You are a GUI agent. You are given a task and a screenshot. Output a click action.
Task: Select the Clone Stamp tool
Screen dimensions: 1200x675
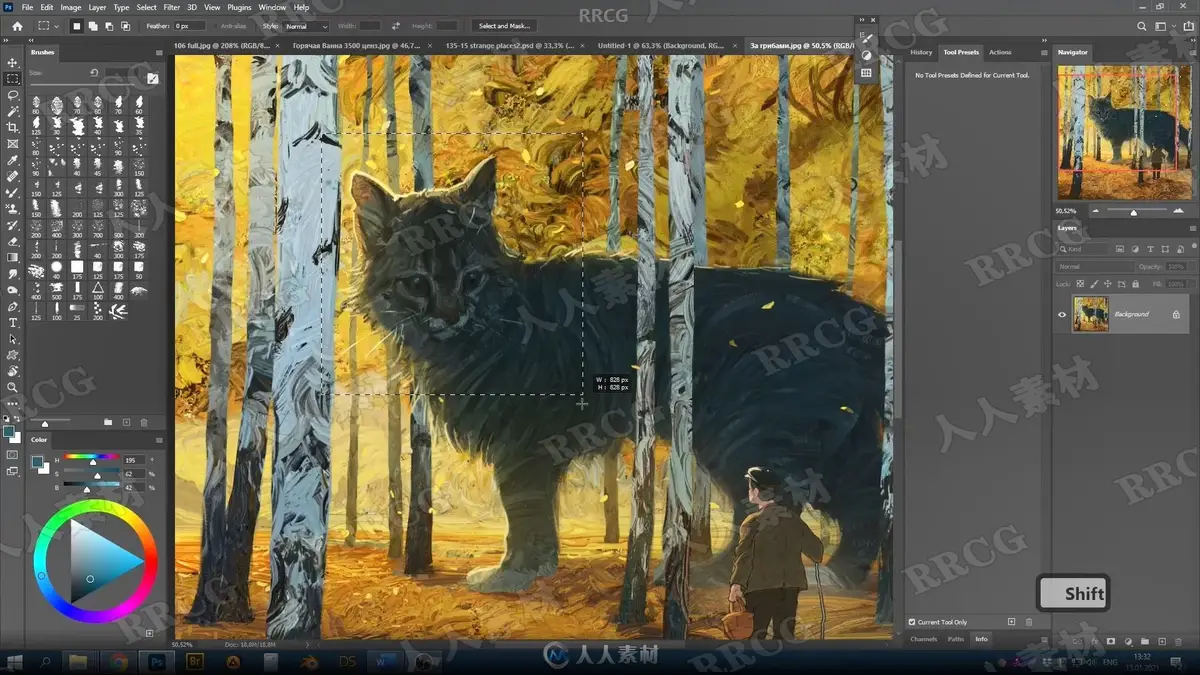pos(13,209)
